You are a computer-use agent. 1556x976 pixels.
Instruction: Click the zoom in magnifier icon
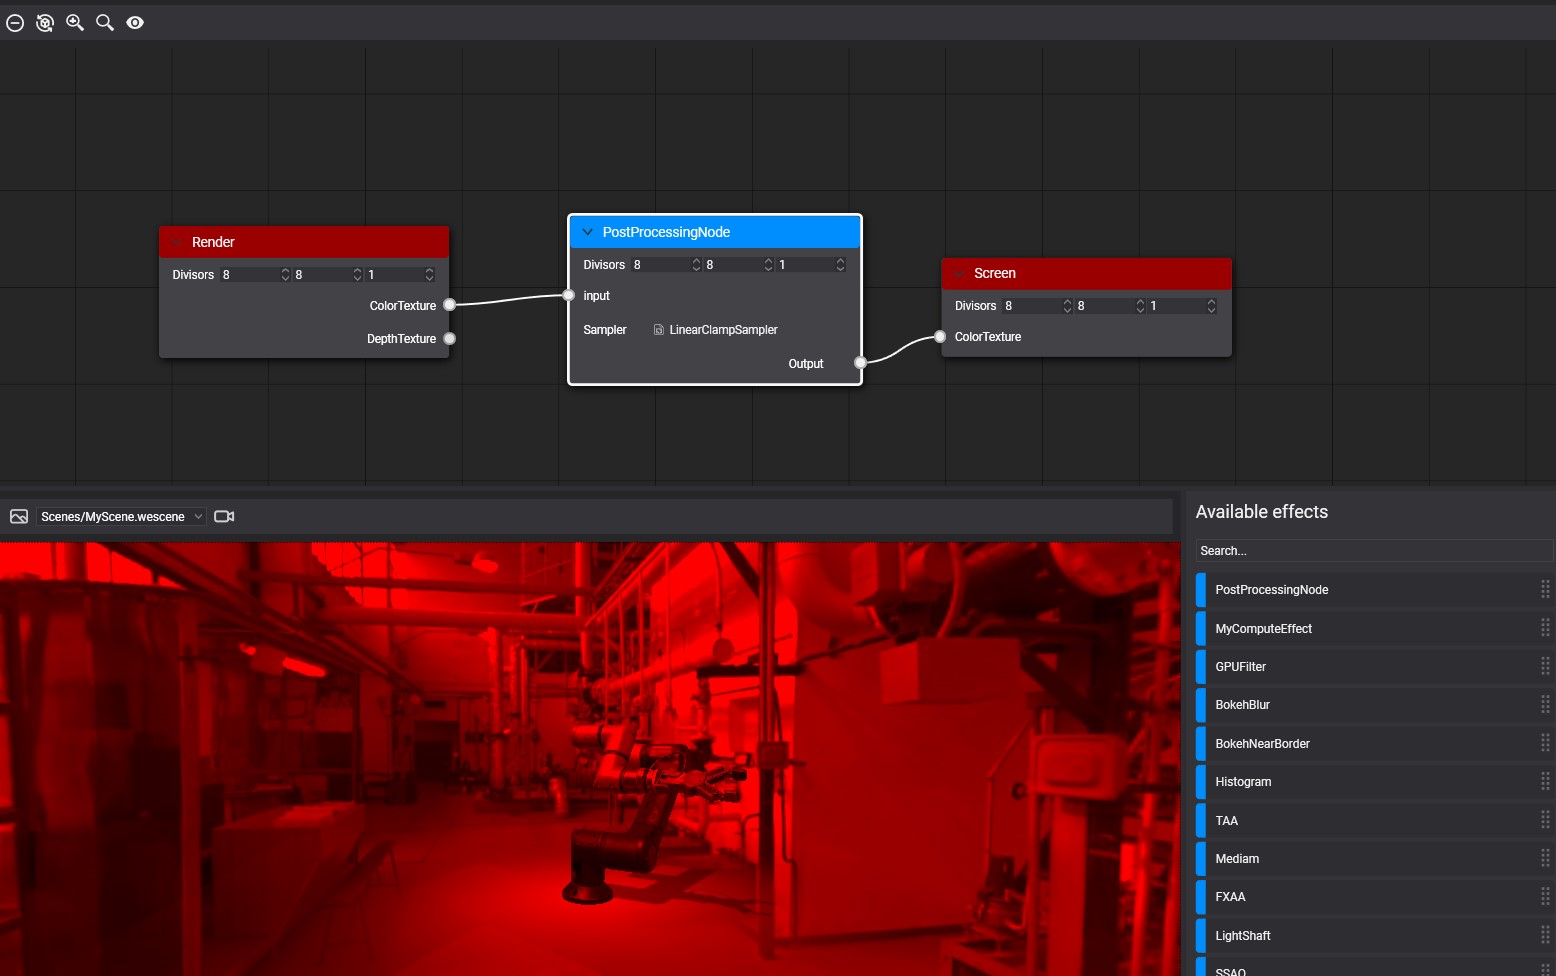(75, 23)
